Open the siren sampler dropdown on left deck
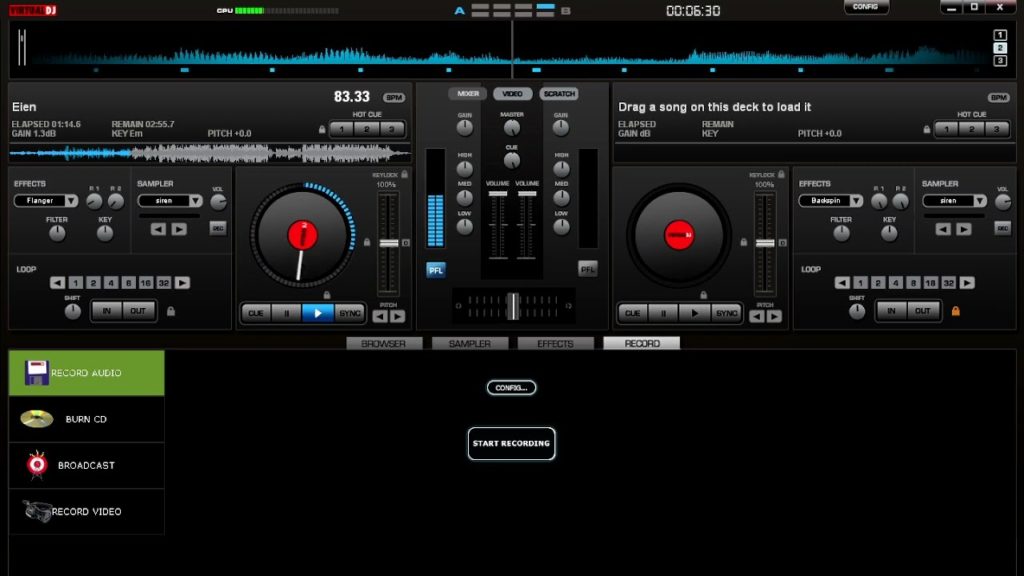The height and width of the screenshot is (576, 1024). [x=169, y=200]
